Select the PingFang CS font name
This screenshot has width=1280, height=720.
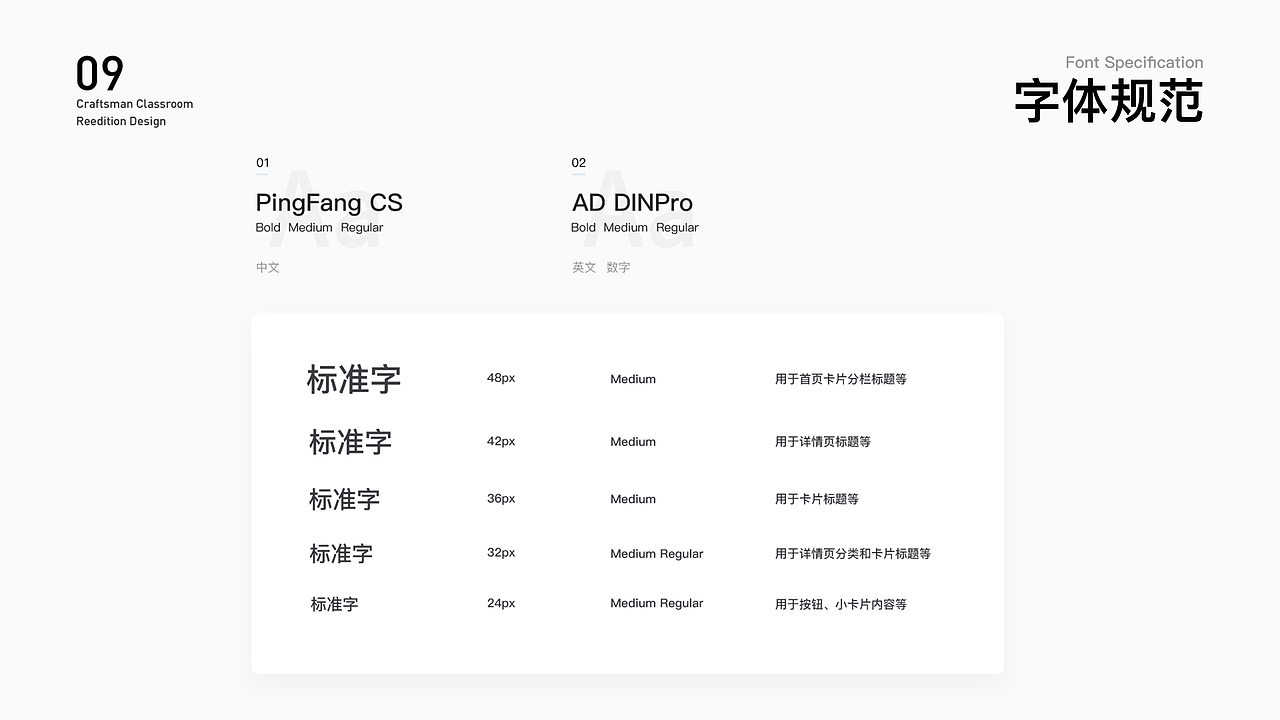pos(329,203)
